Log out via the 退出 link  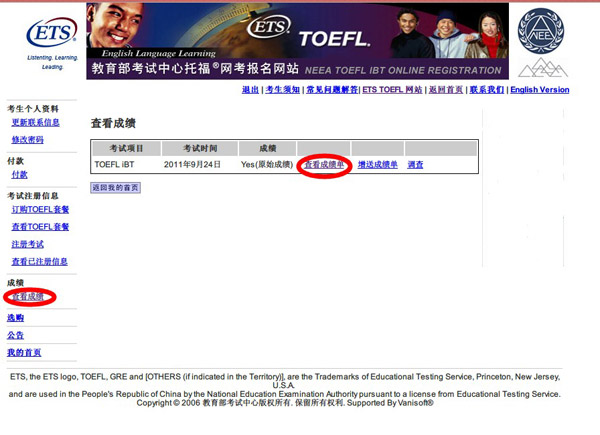(x=250, y=90)
